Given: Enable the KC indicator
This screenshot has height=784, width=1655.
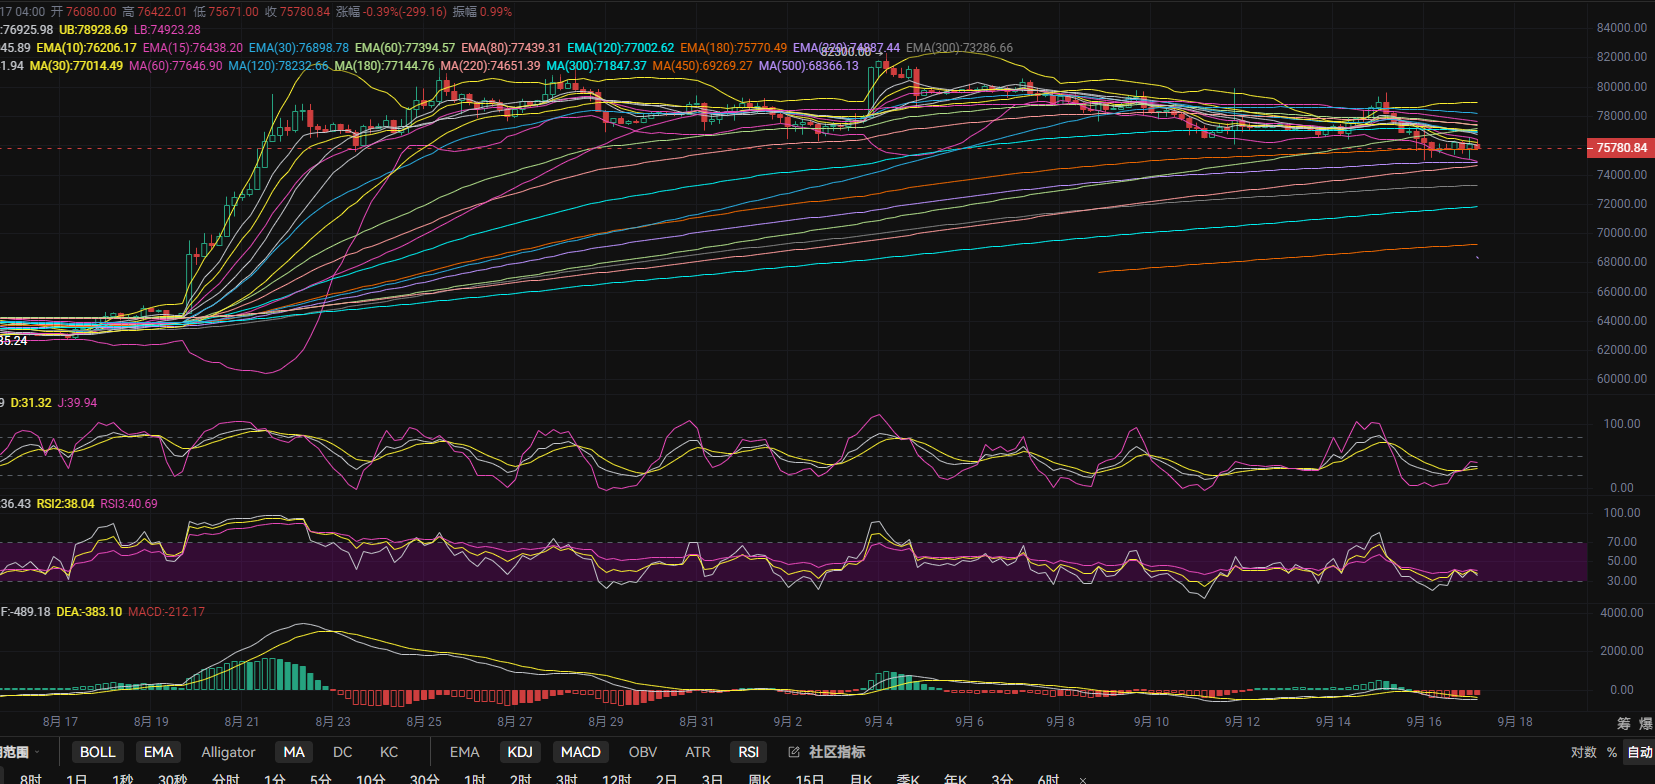Looking at the screenshot, I should coord(389,752).
